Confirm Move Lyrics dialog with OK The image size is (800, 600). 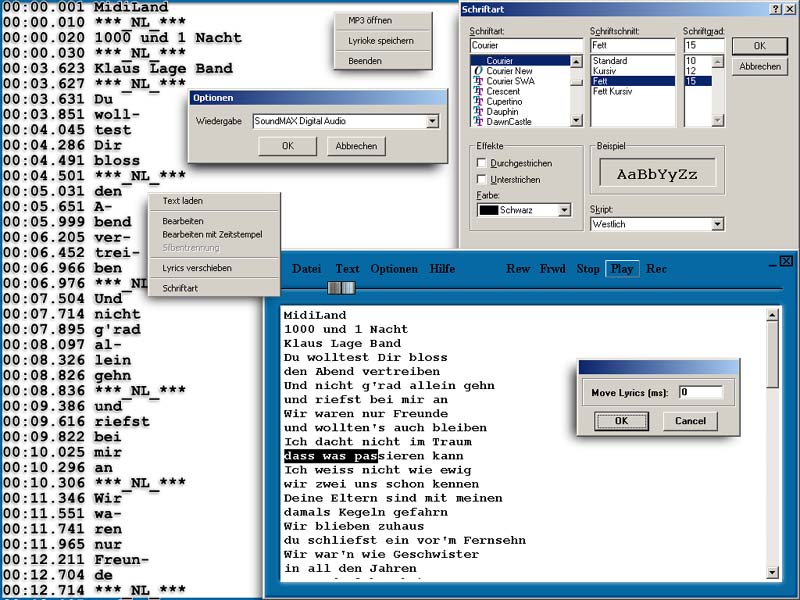621,421
